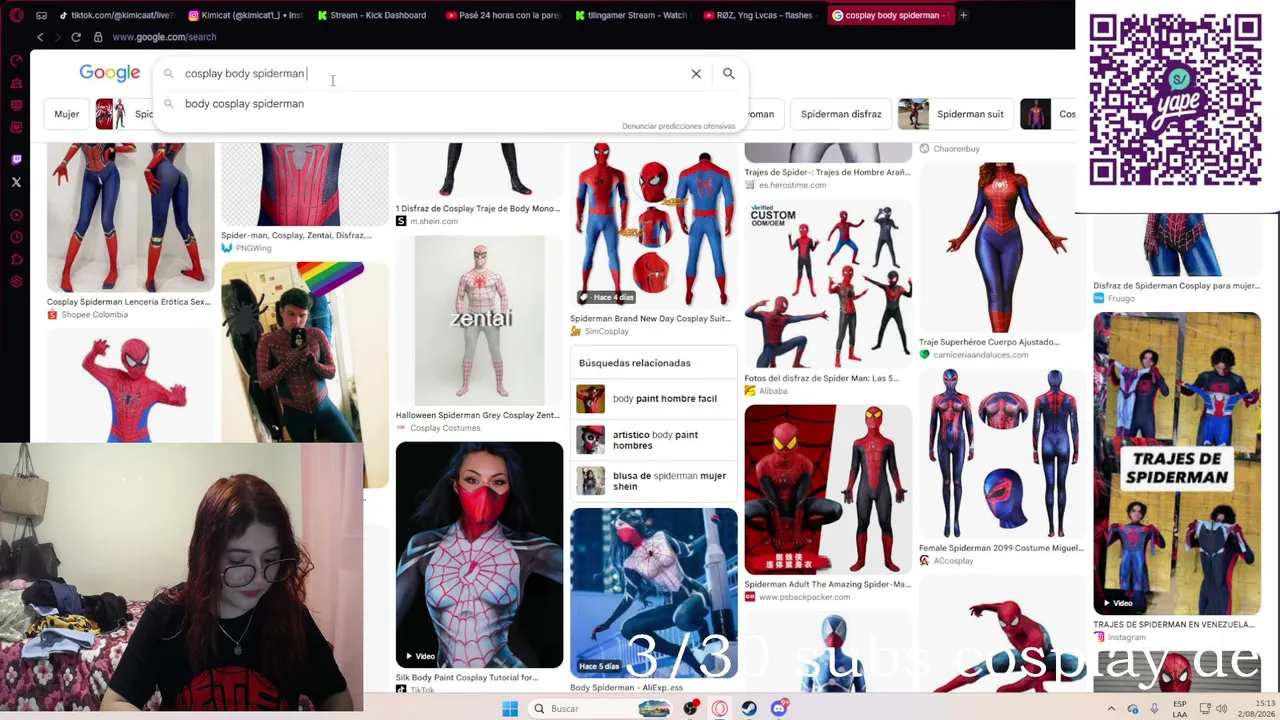Image resolution: width=1280 pixels, height=720 pixels.
Task: Switch to Stream - Kick Dashboard tab
Action: (x=373, y=15)
